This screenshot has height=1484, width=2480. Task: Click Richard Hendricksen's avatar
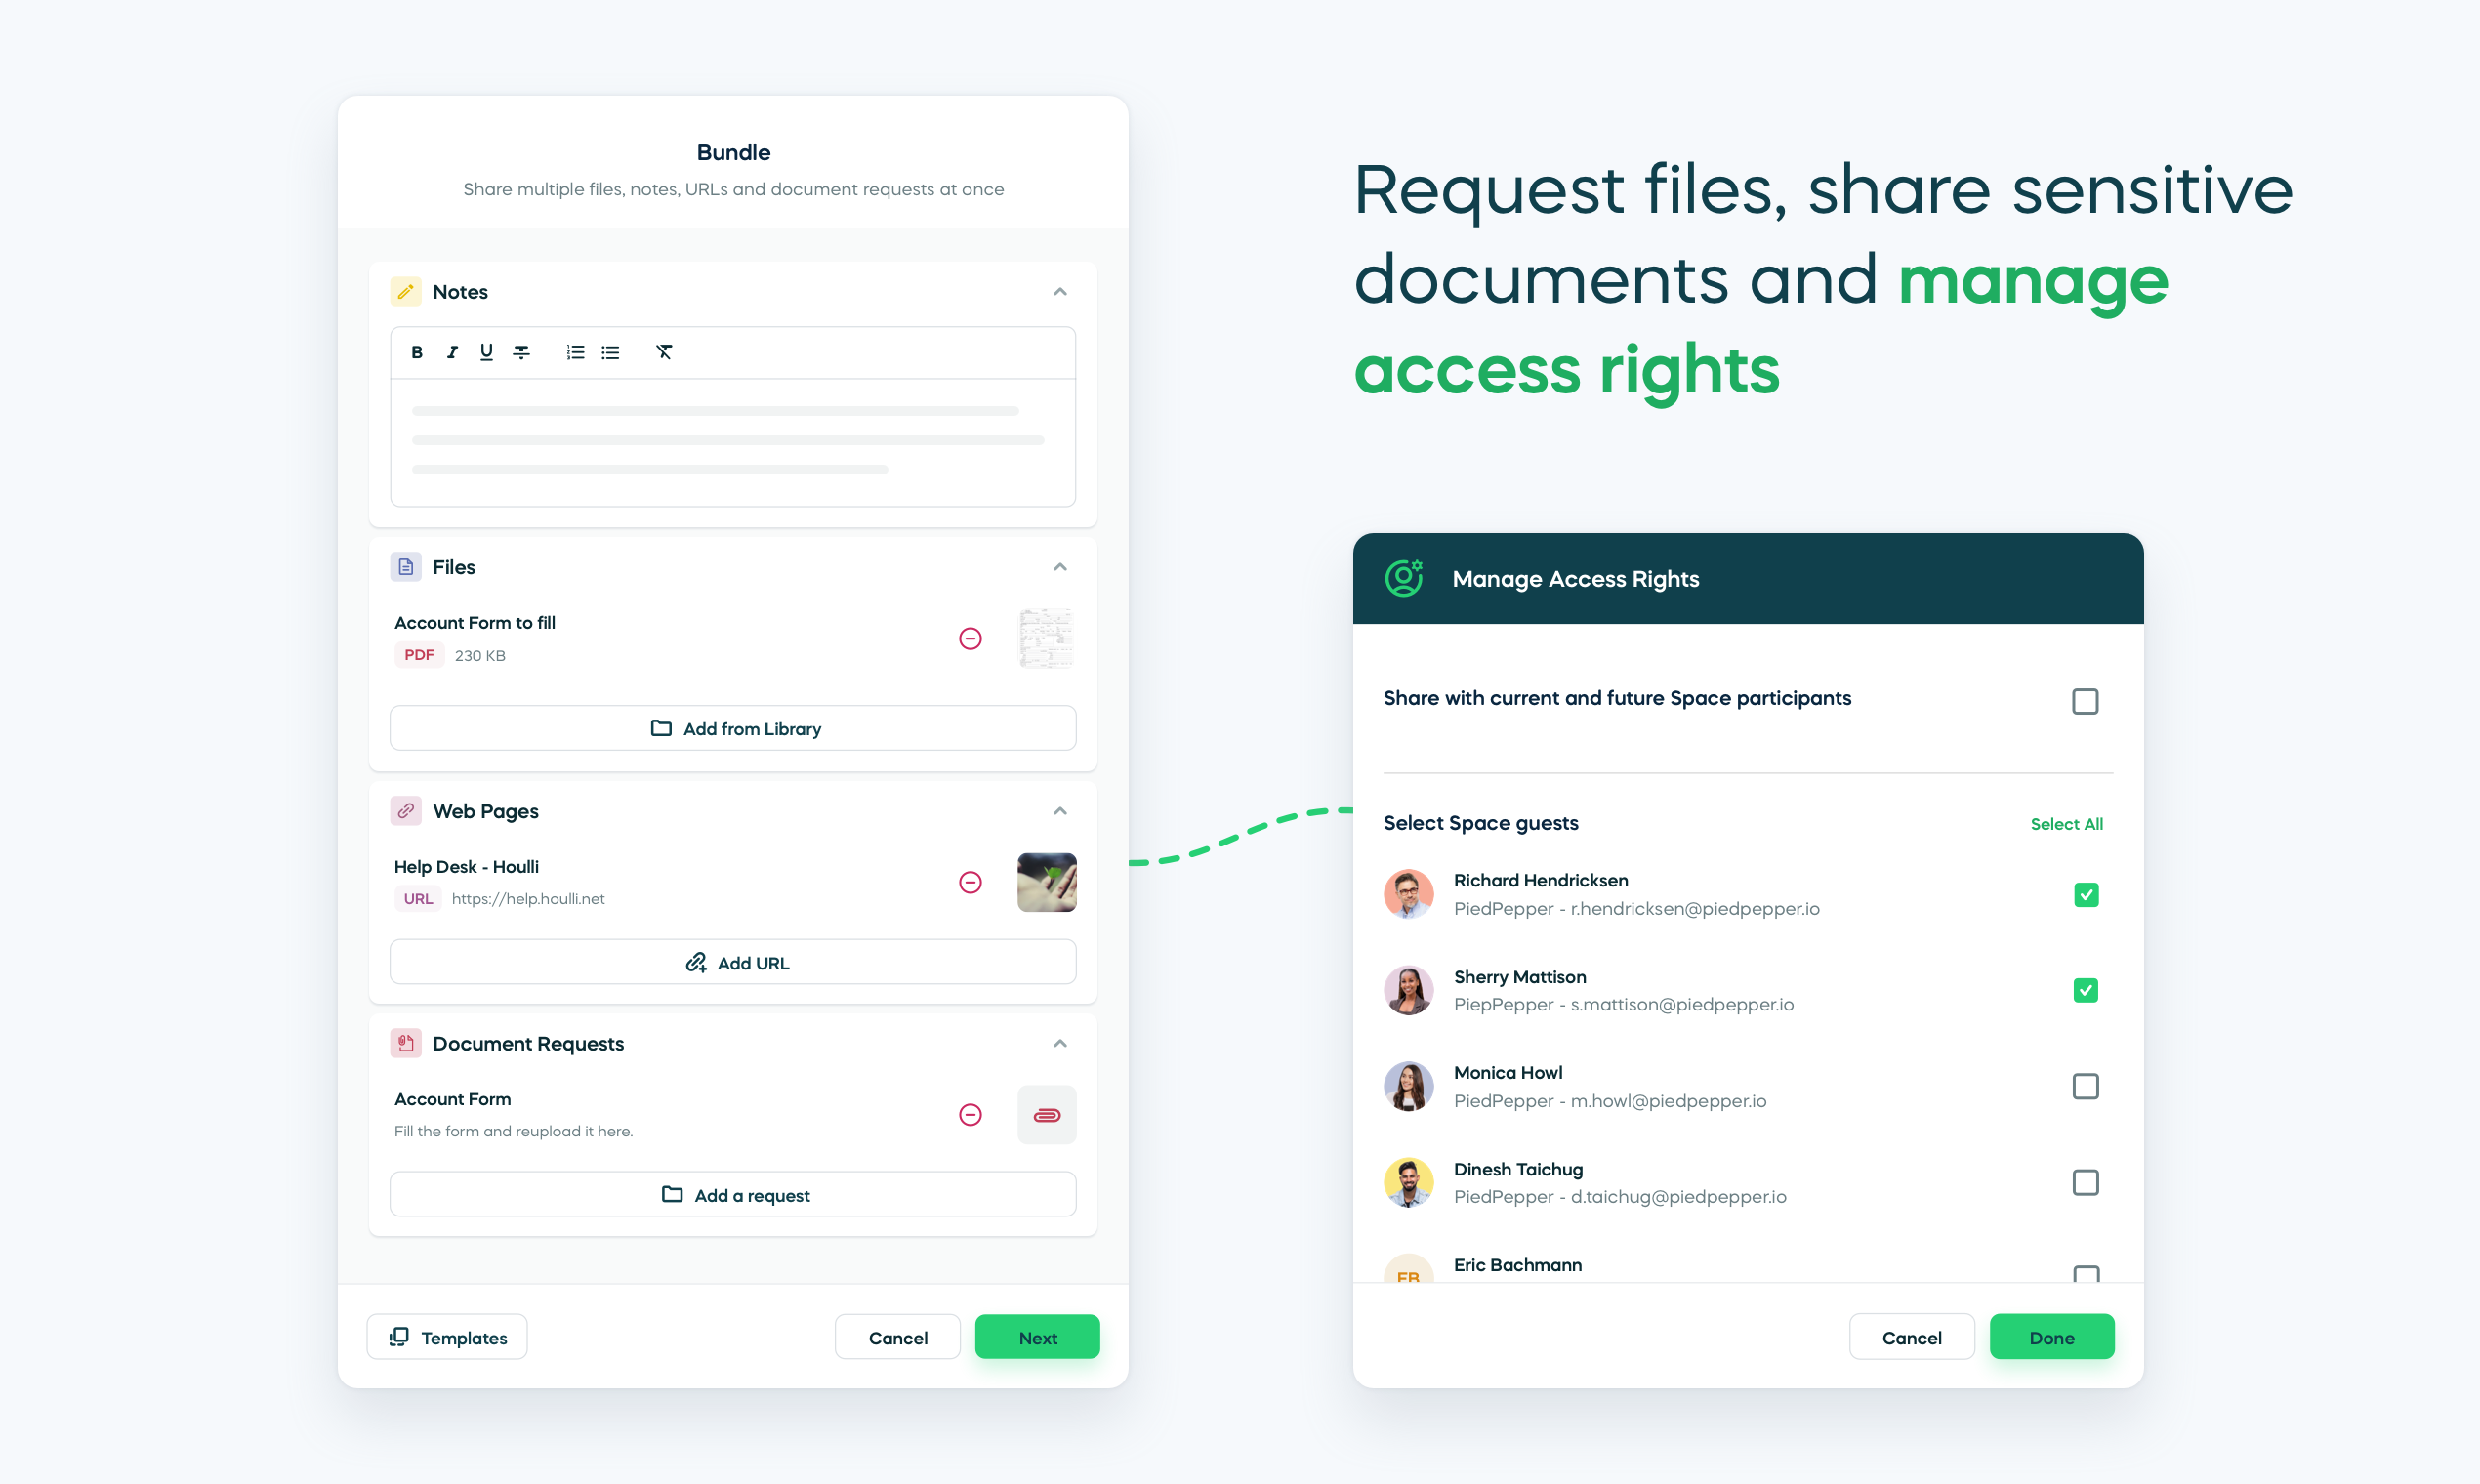click(1409, 894)
